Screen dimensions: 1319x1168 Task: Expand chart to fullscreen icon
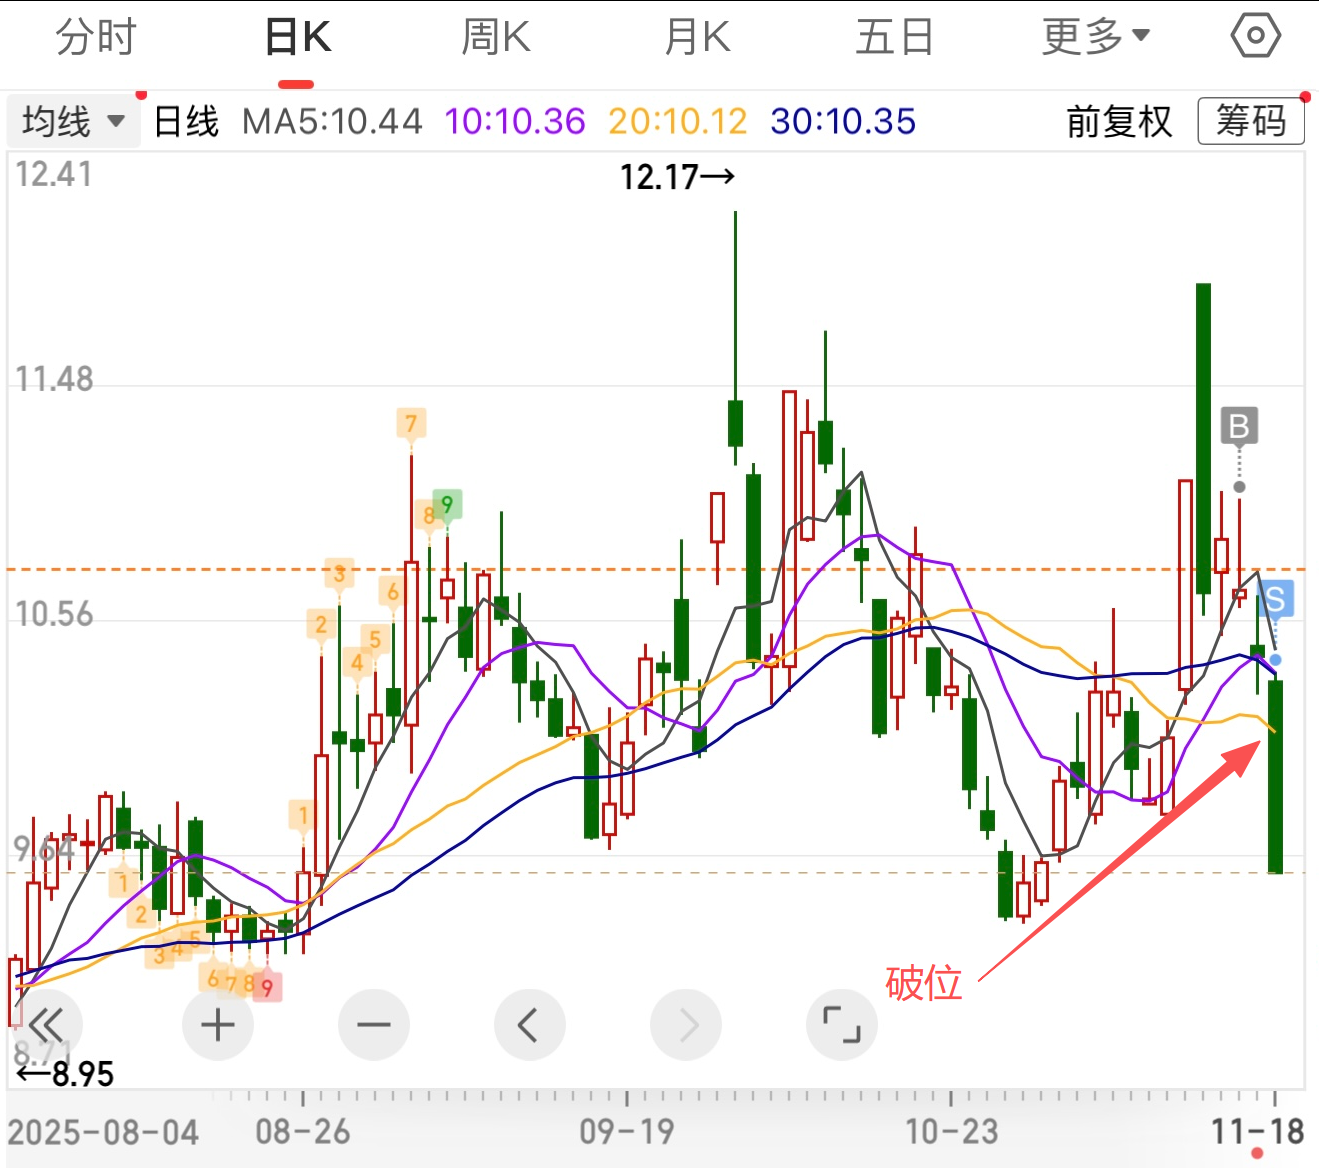841,1025
